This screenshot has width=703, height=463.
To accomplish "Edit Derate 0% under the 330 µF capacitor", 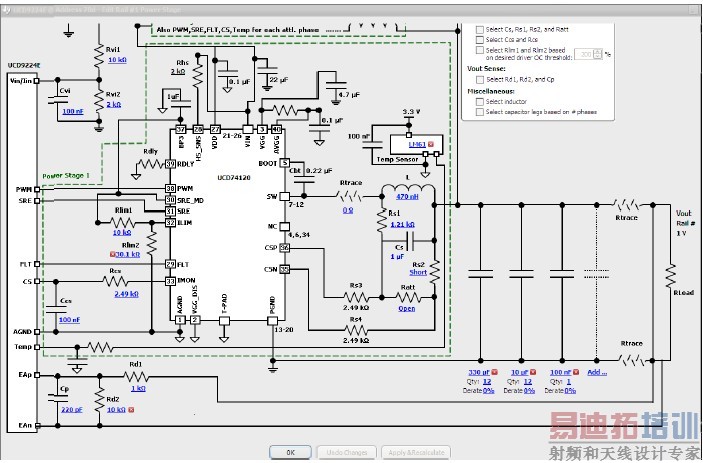I will [488, 391].
